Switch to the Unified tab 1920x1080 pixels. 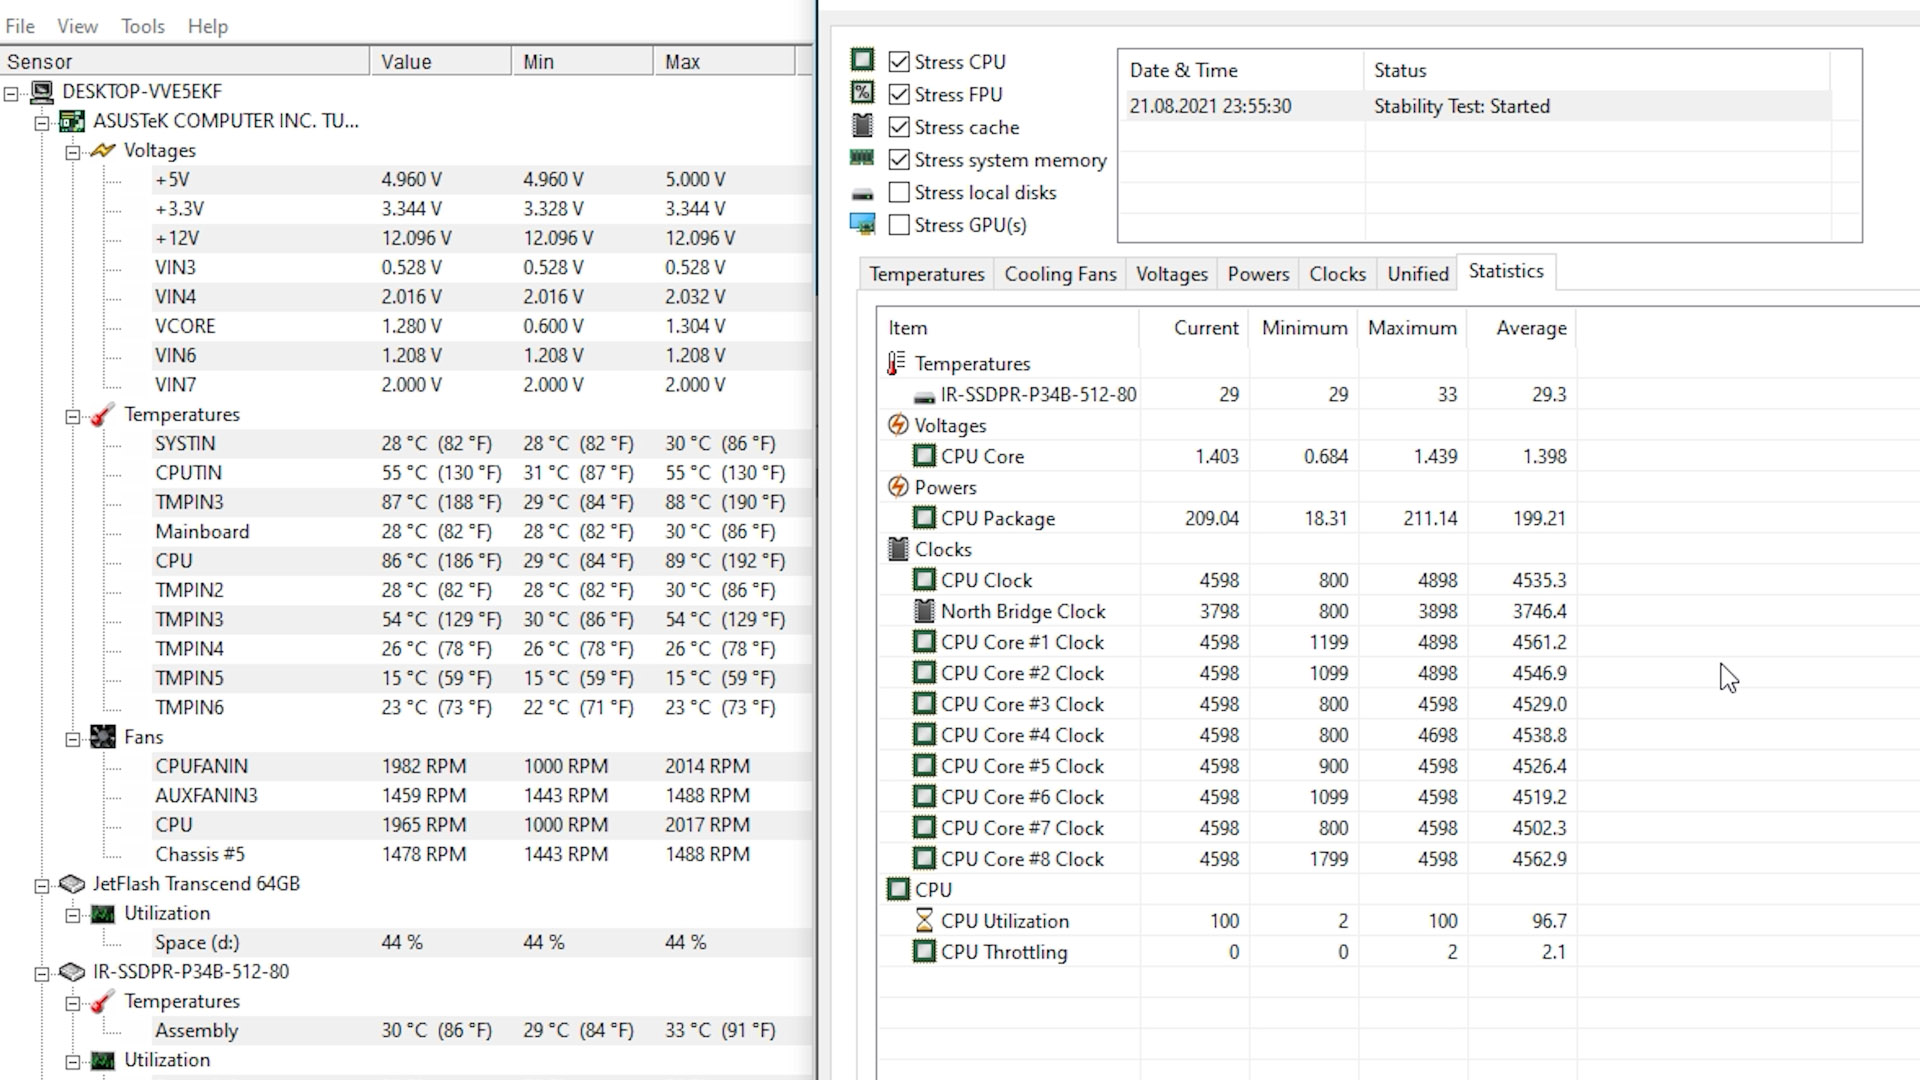tap(1418, 274)
